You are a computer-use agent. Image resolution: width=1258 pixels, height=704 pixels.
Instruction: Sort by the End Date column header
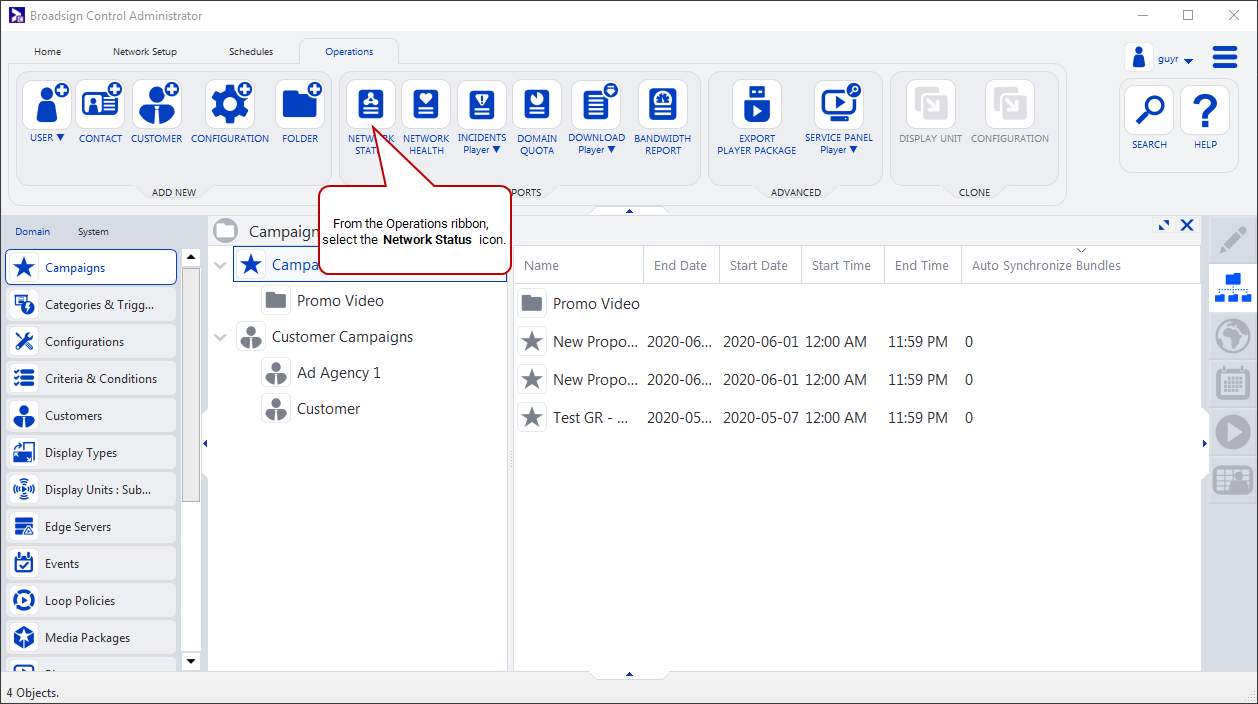(x=680, y=266)
